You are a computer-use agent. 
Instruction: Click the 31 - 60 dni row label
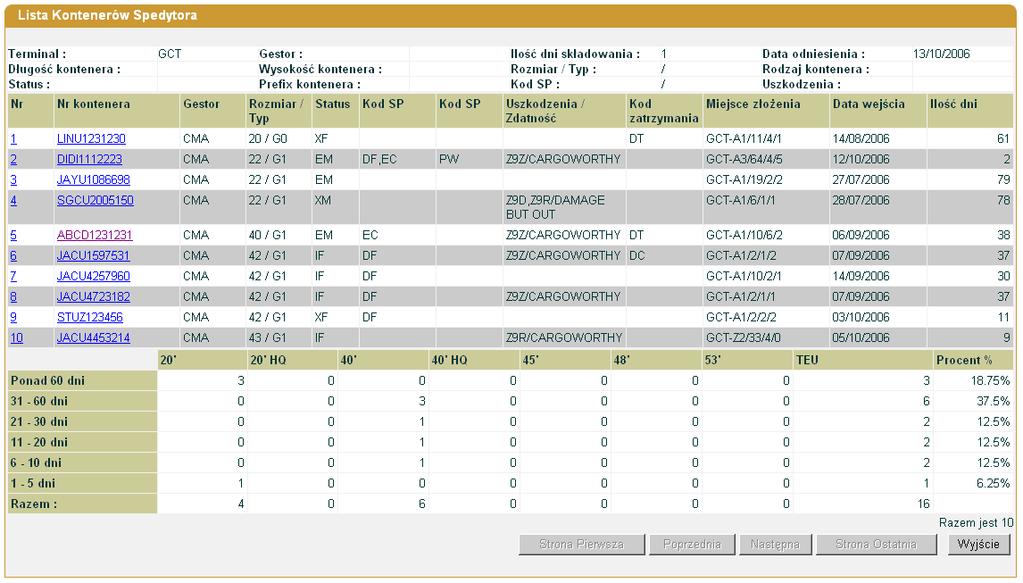point(82,401)
